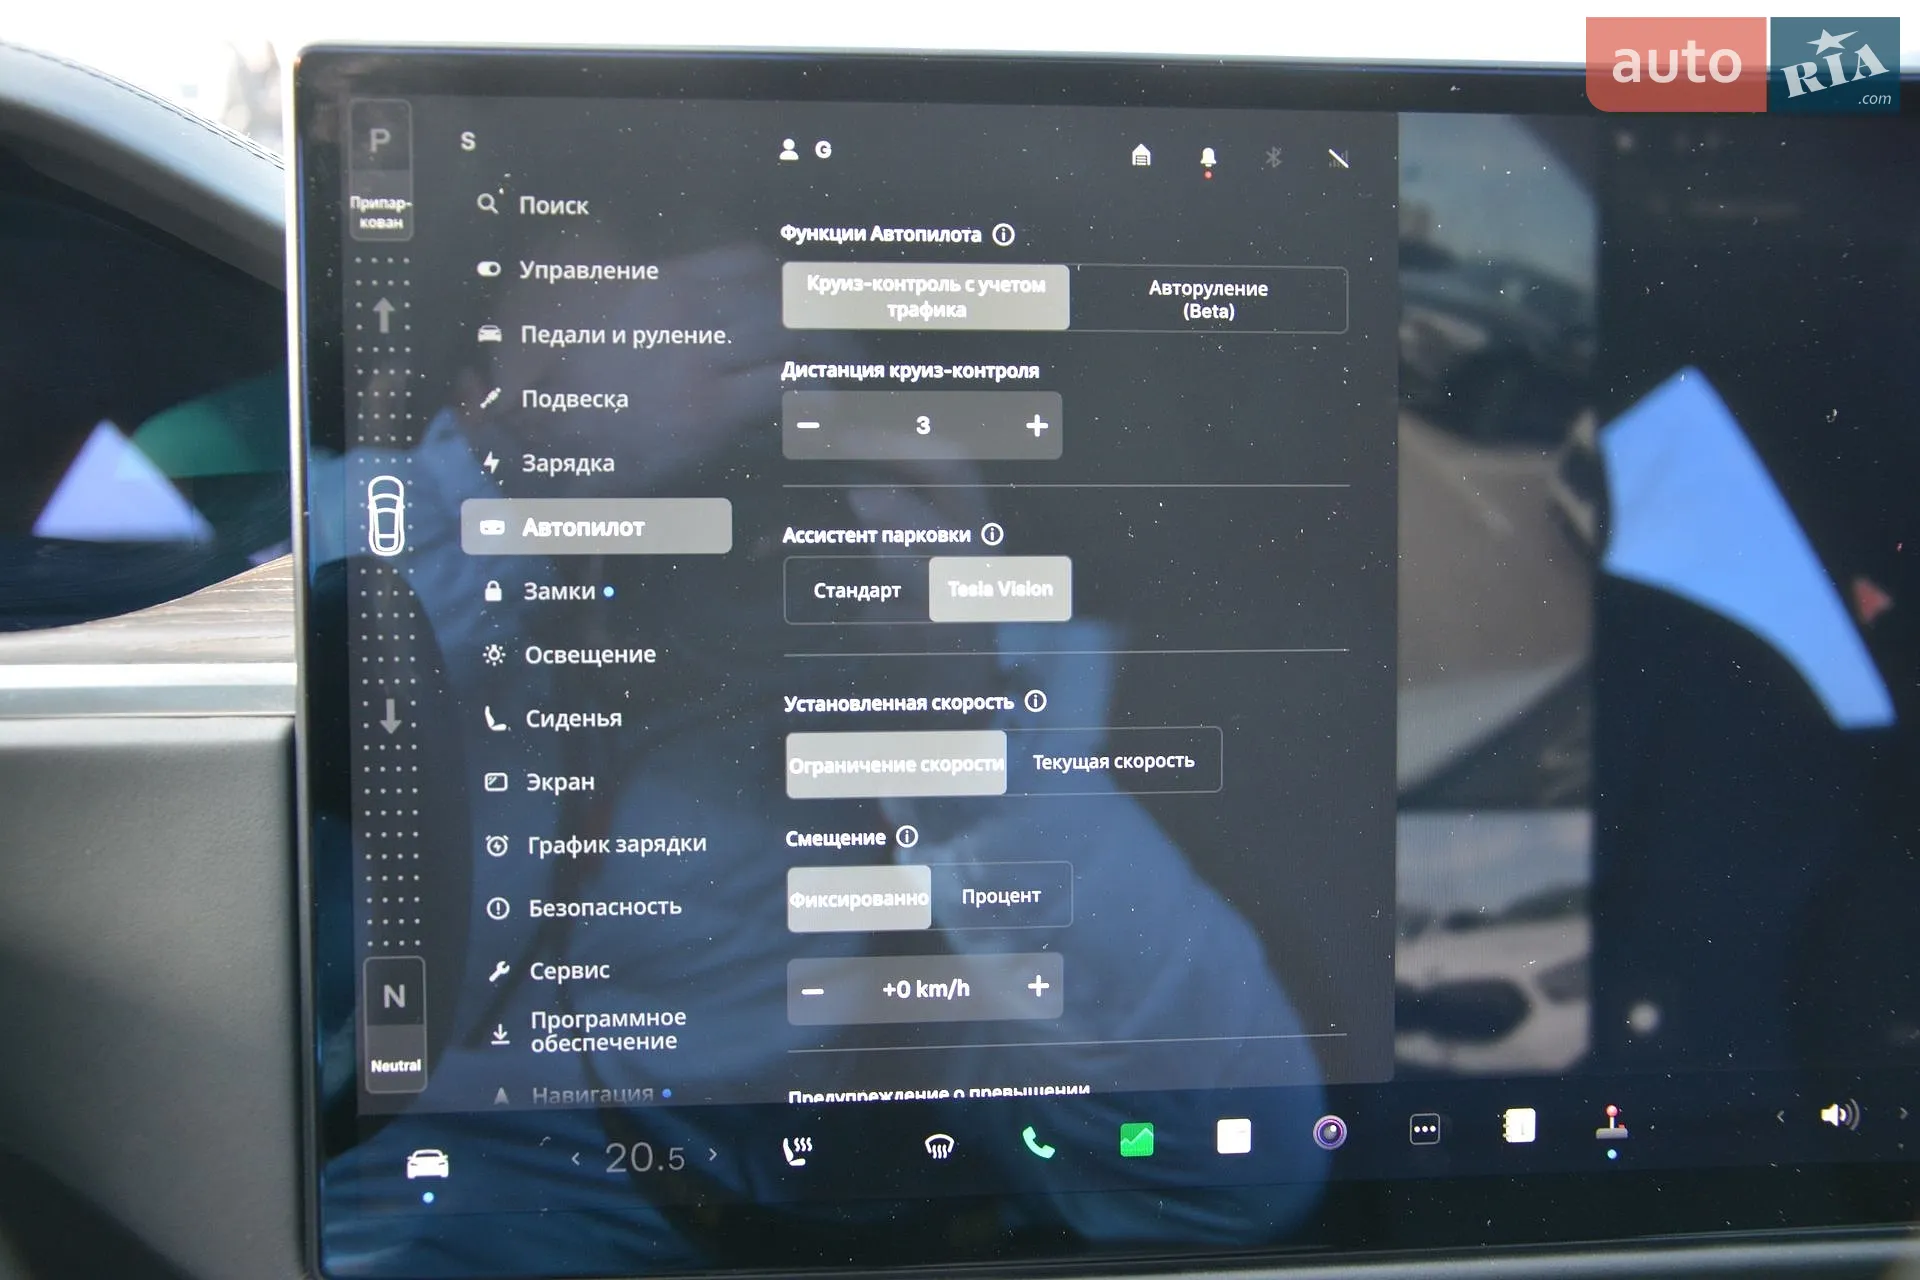This screenshot has width=1920, height=1280.
Task: Increase cruise control distance with plus
Action: coord(1037,426)
